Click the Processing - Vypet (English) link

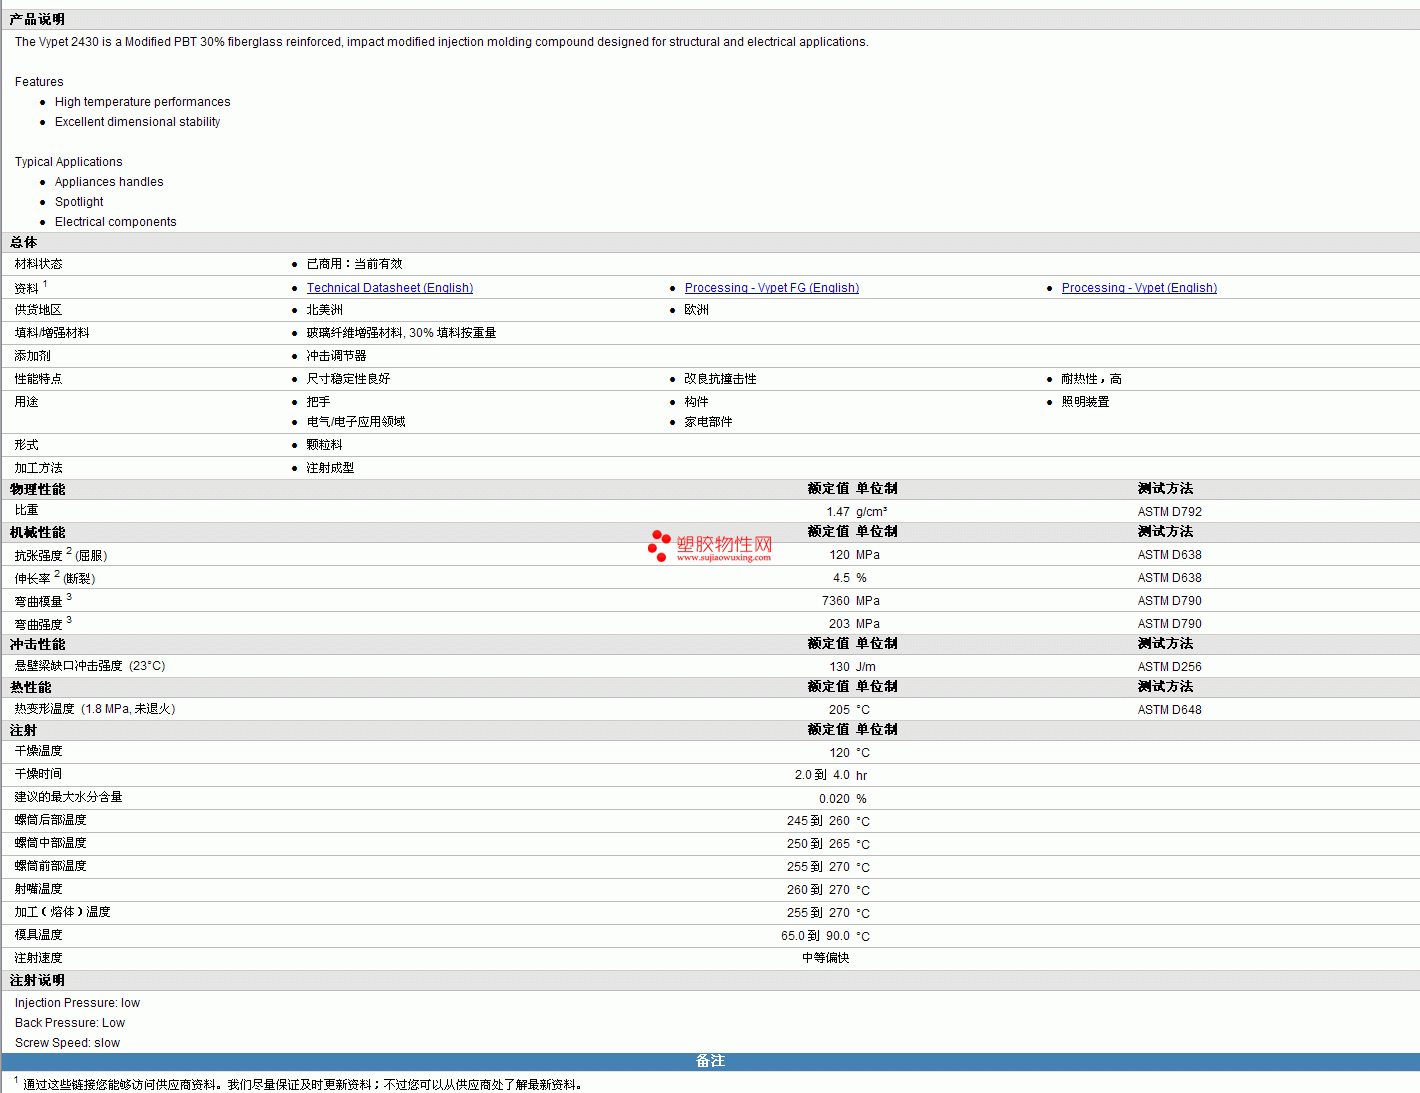point(1139,288)
